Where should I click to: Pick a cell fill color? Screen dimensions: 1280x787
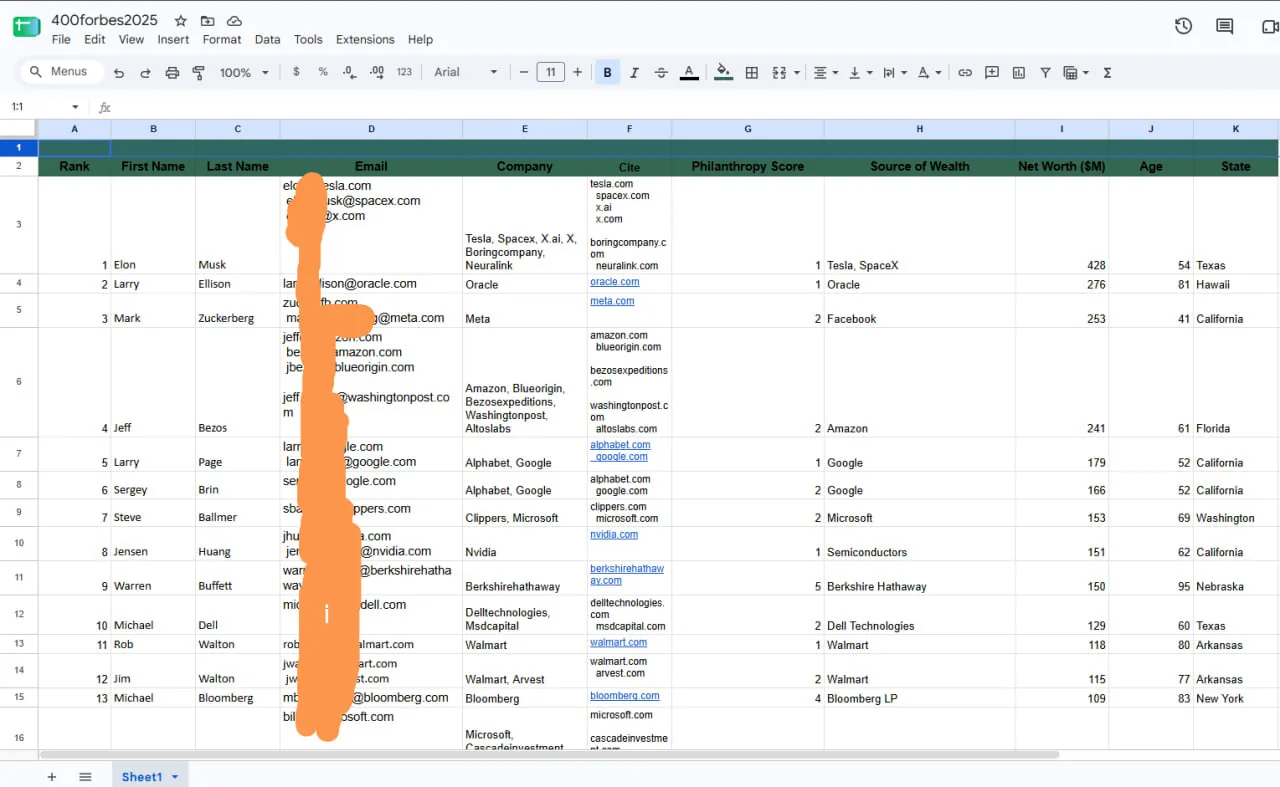(723, 72)
